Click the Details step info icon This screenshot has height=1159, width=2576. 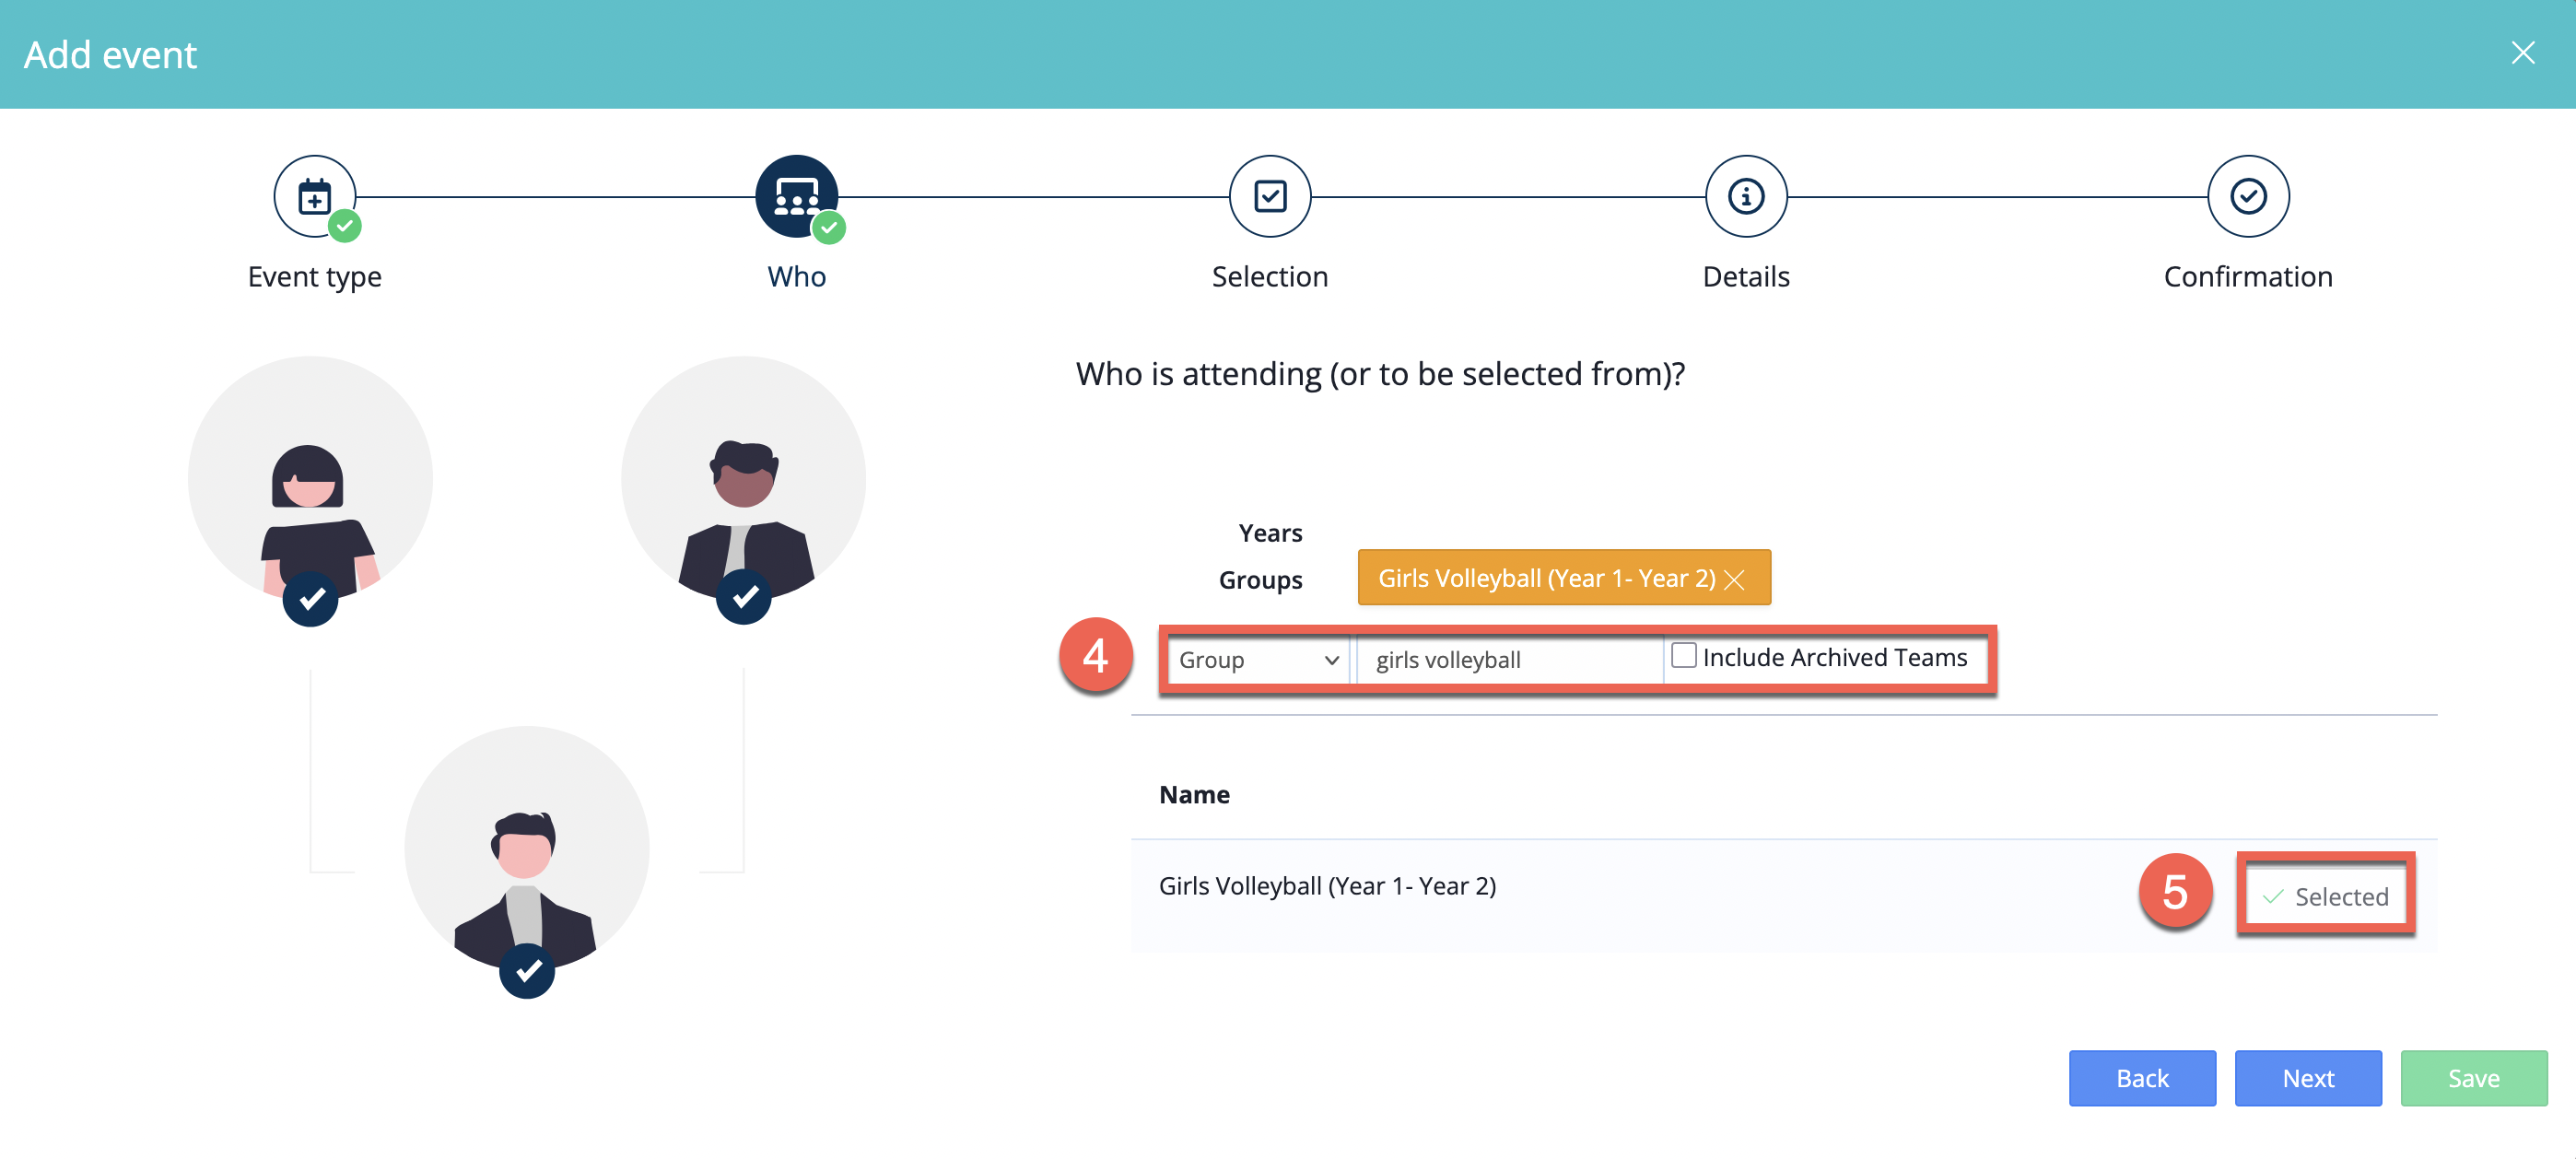pos(1746,196)
